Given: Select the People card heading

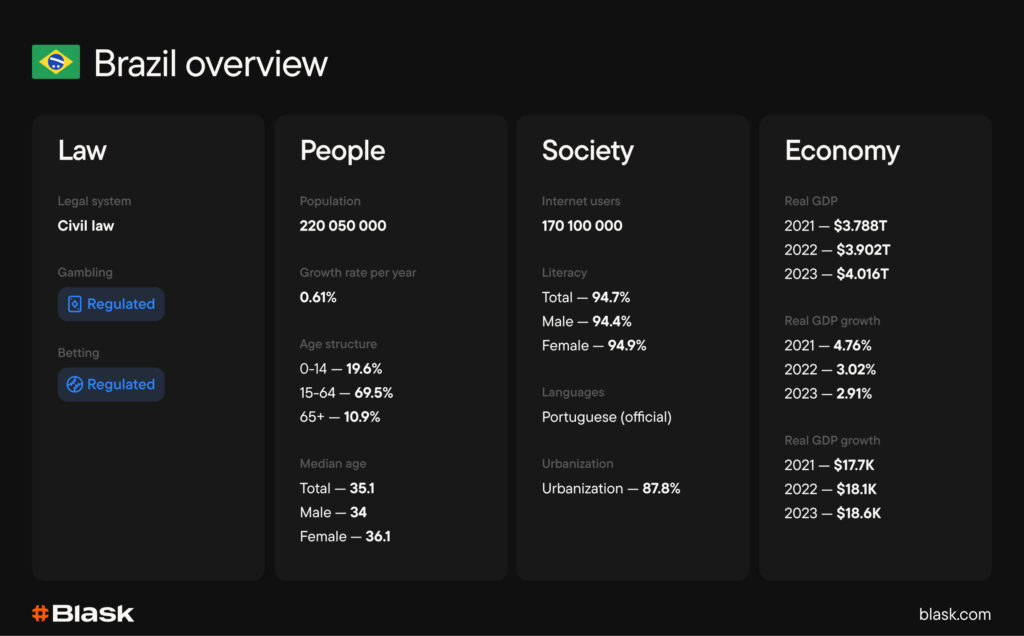Looking at the screenshot, I should tap(342, 151).
